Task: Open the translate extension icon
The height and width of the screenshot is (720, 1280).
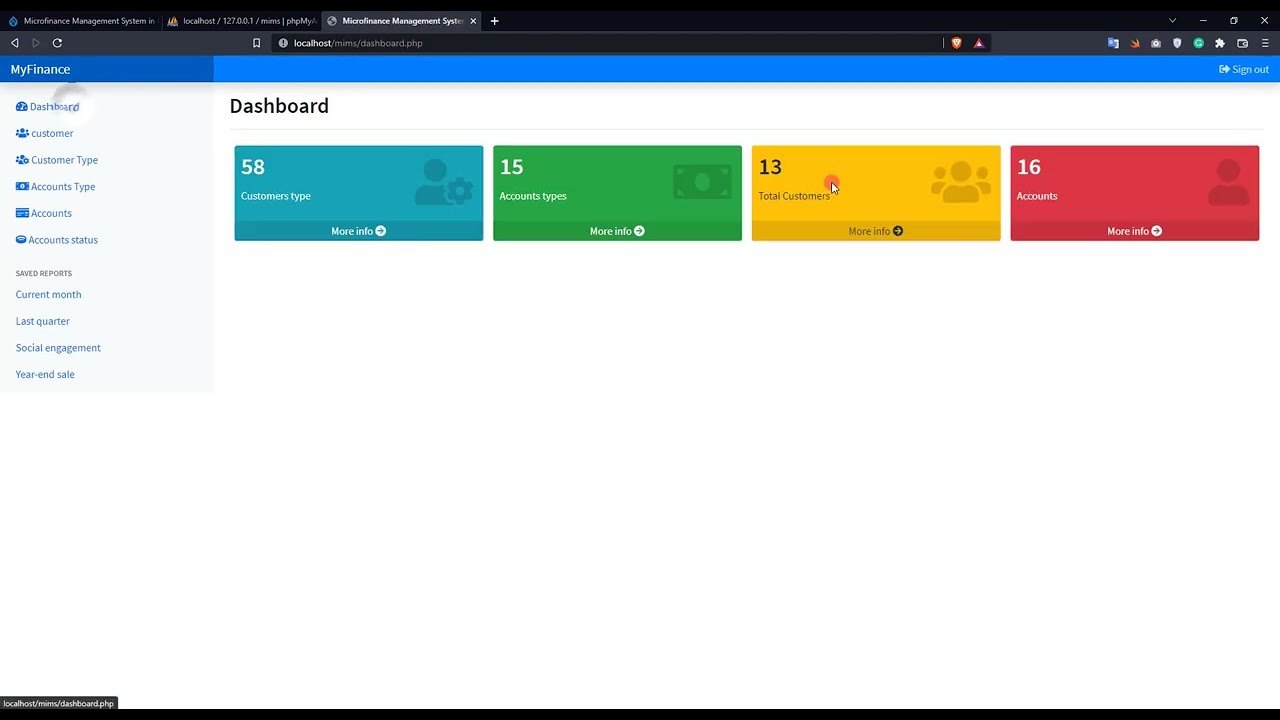Action: [1113, 43]
